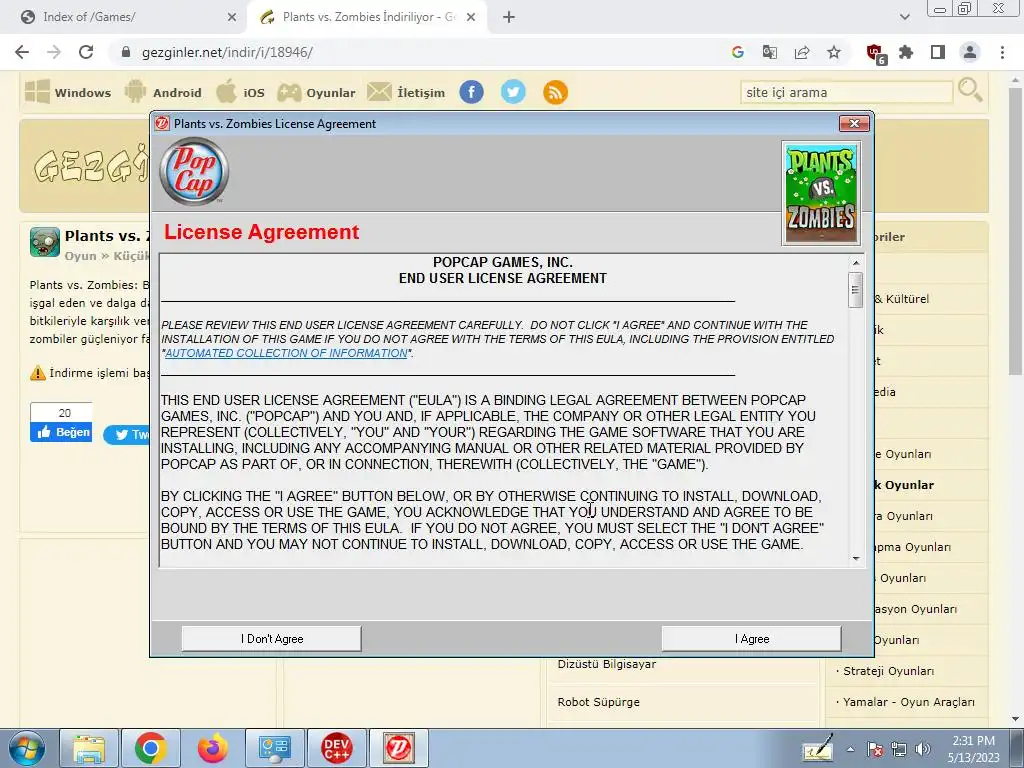Click the translate page icon
1024x768 pixels.
770,52
